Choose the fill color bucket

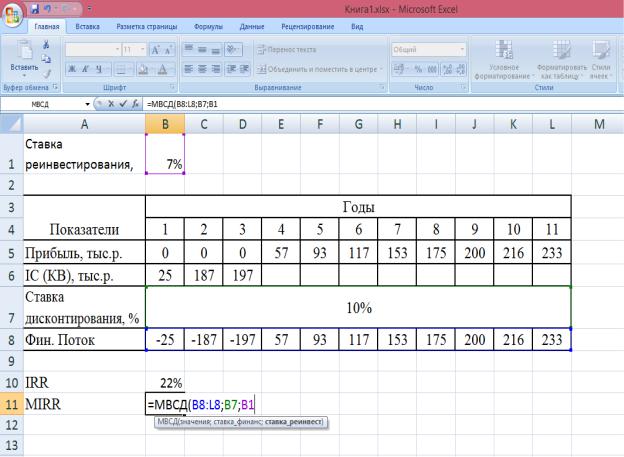click(x=142, y=70)
